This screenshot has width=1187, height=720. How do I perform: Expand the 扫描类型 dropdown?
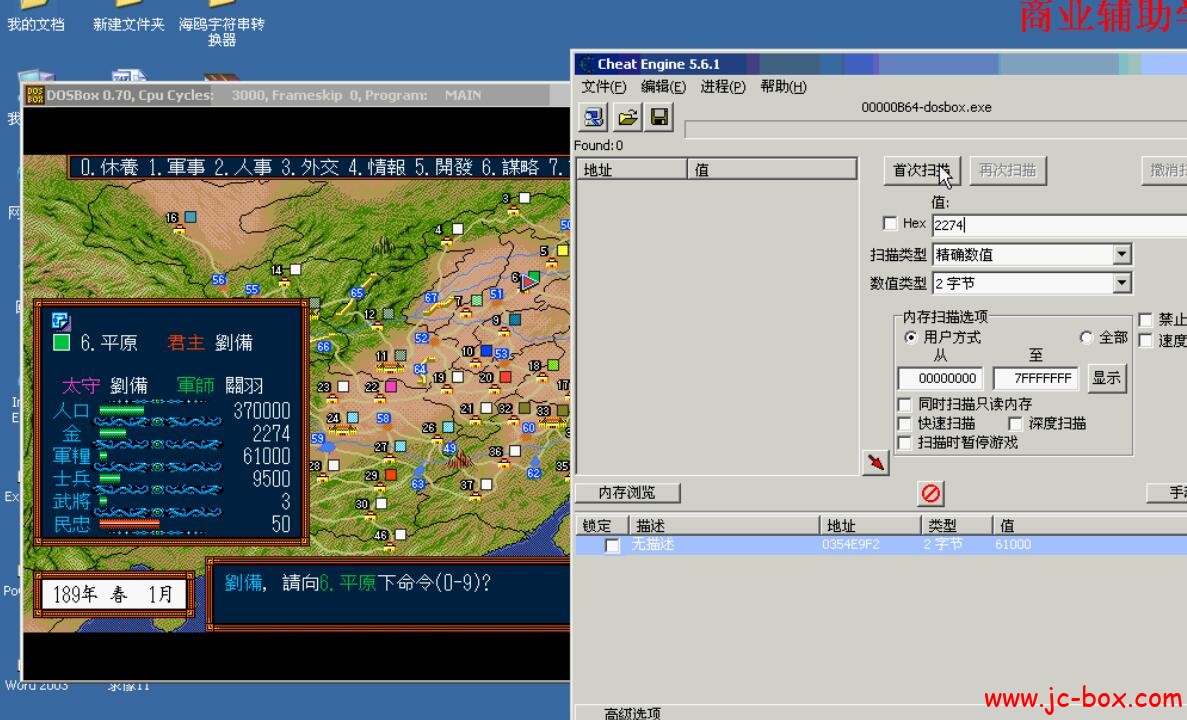pyautogui.click(x=1121, y=255)
